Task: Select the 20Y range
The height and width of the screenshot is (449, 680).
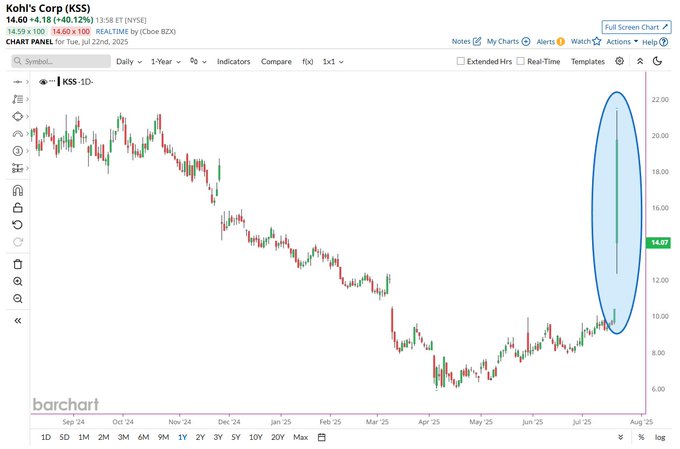Action: tap(278, 437)
